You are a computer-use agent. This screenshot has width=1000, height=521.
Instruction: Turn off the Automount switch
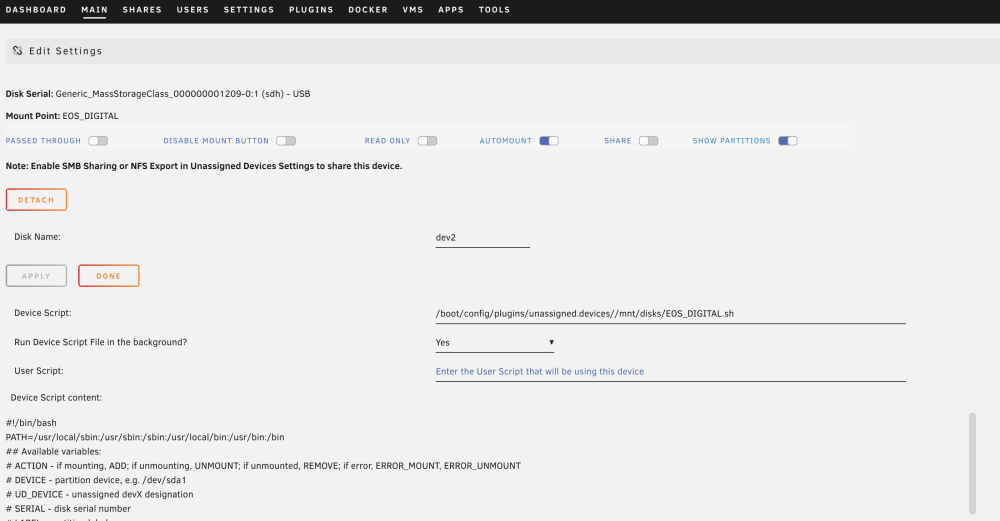click(548, 141)
